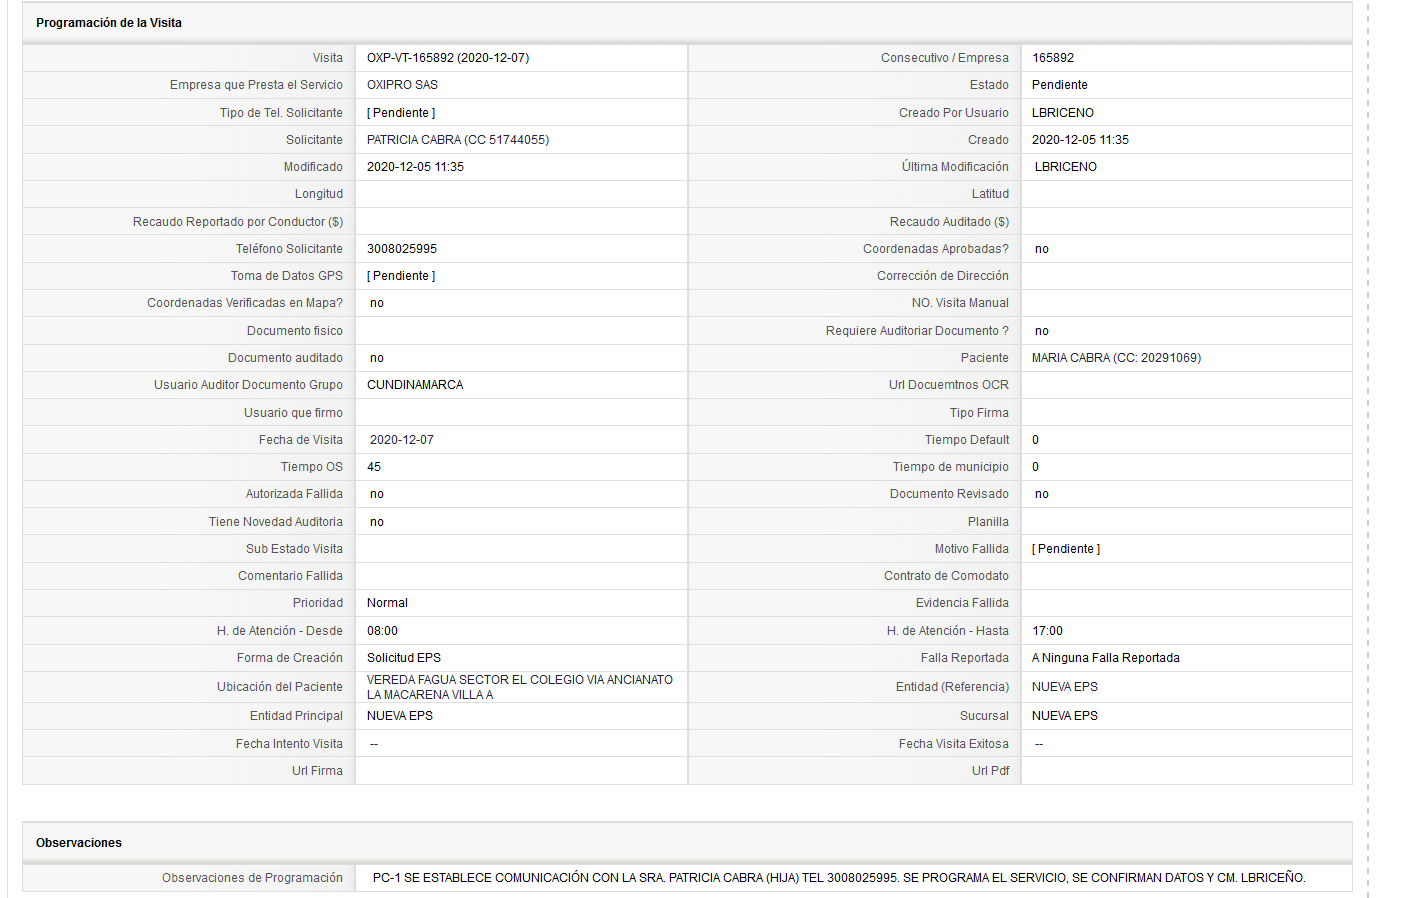Click the Coordenadas Aprobadas? label
Image resolution: width=1409 pixels, height=898 pixels.
point(936,249)
